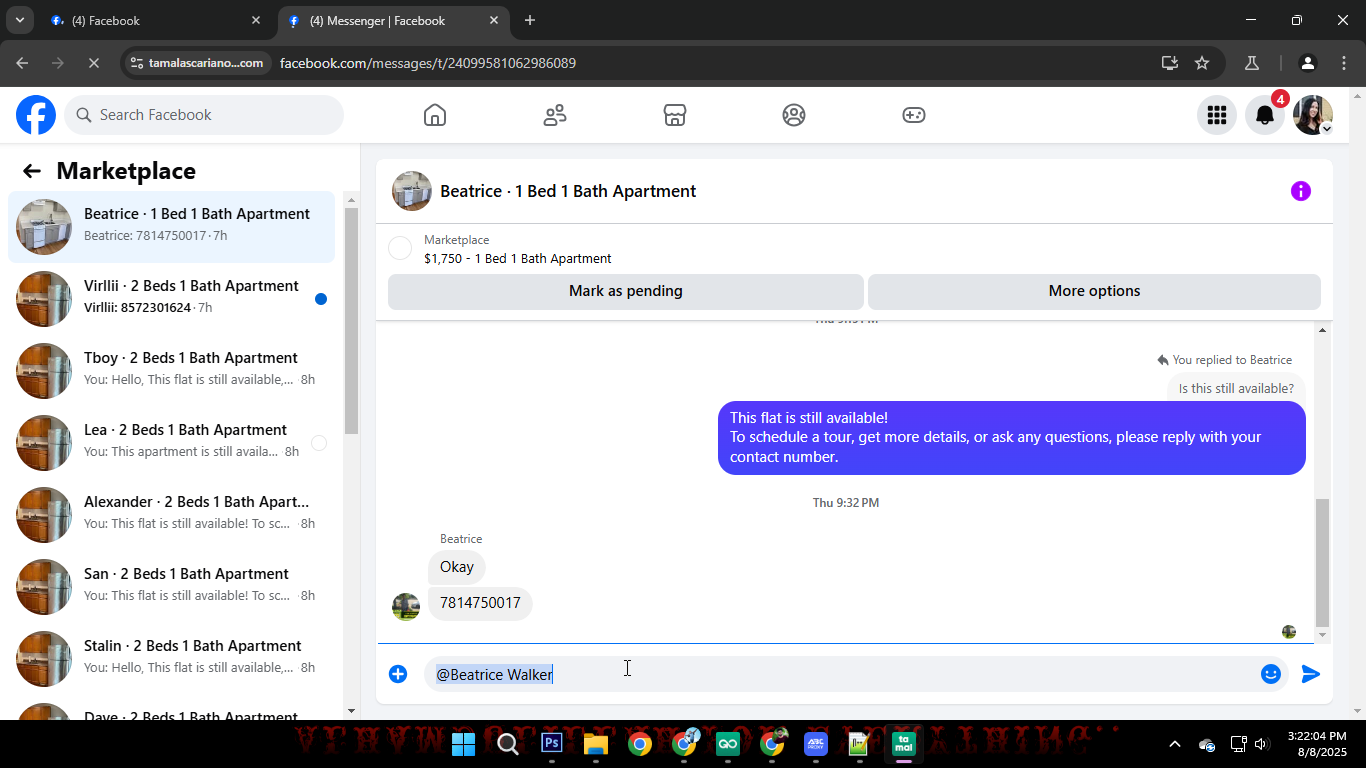Click the "This flat is still available!" message
The height and width of the screenshot is (768, 1366).
[x=1012, y=437]
